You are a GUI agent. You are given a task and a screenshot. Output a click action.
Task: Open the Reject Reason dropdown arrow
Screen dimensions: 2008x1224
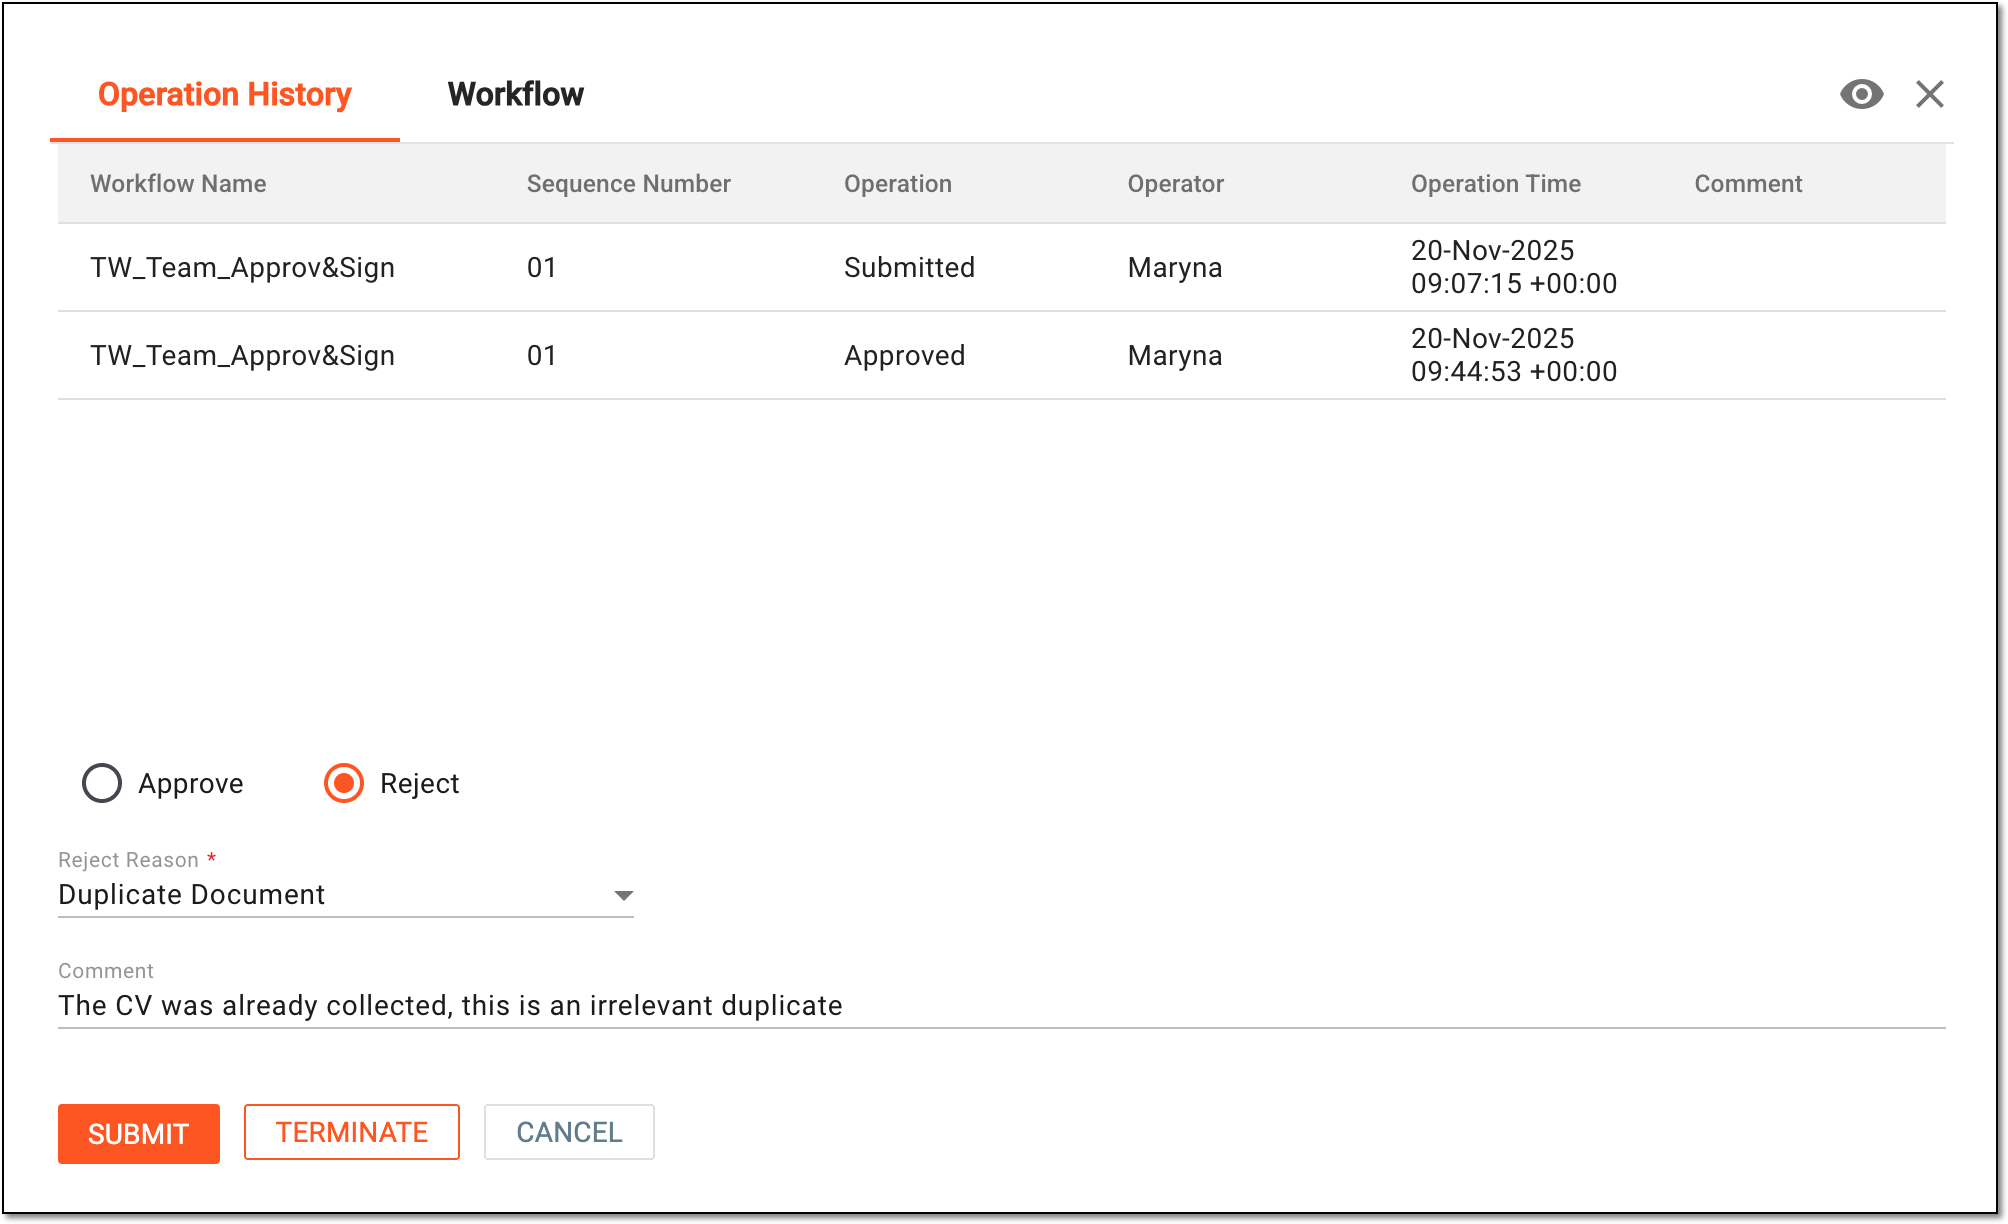point(623,895)
